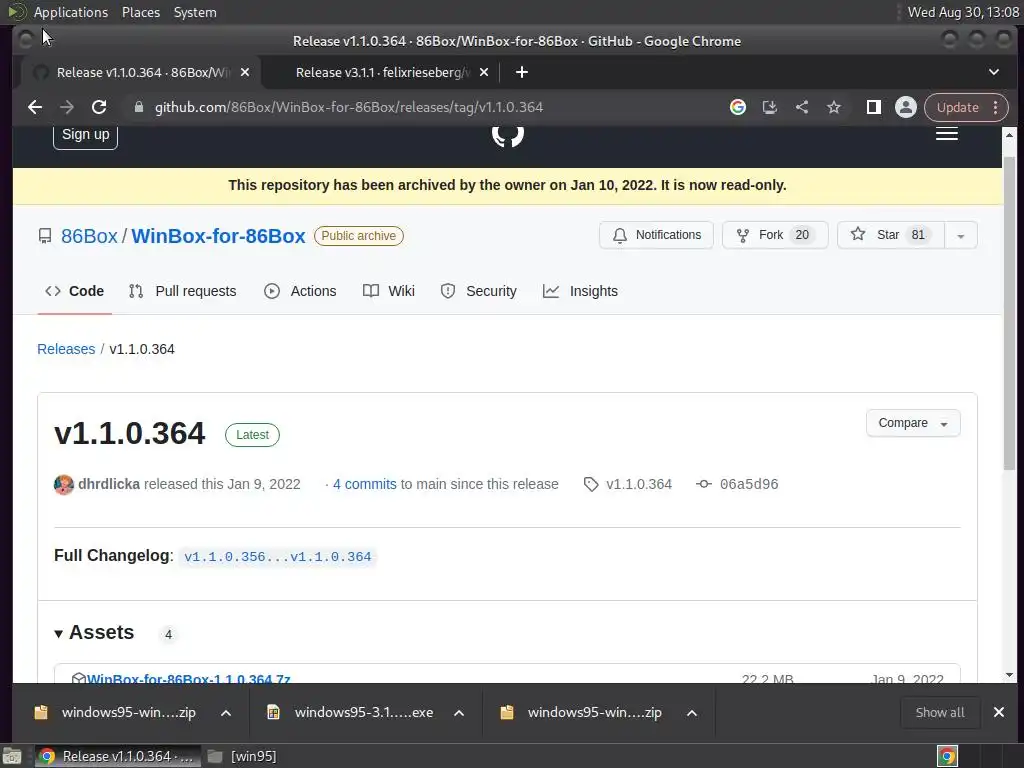Image resolution: width=1024 pixels, height=768 pixels.
Task: Open the Chrome profile avatar
Action: pos(906,107)
